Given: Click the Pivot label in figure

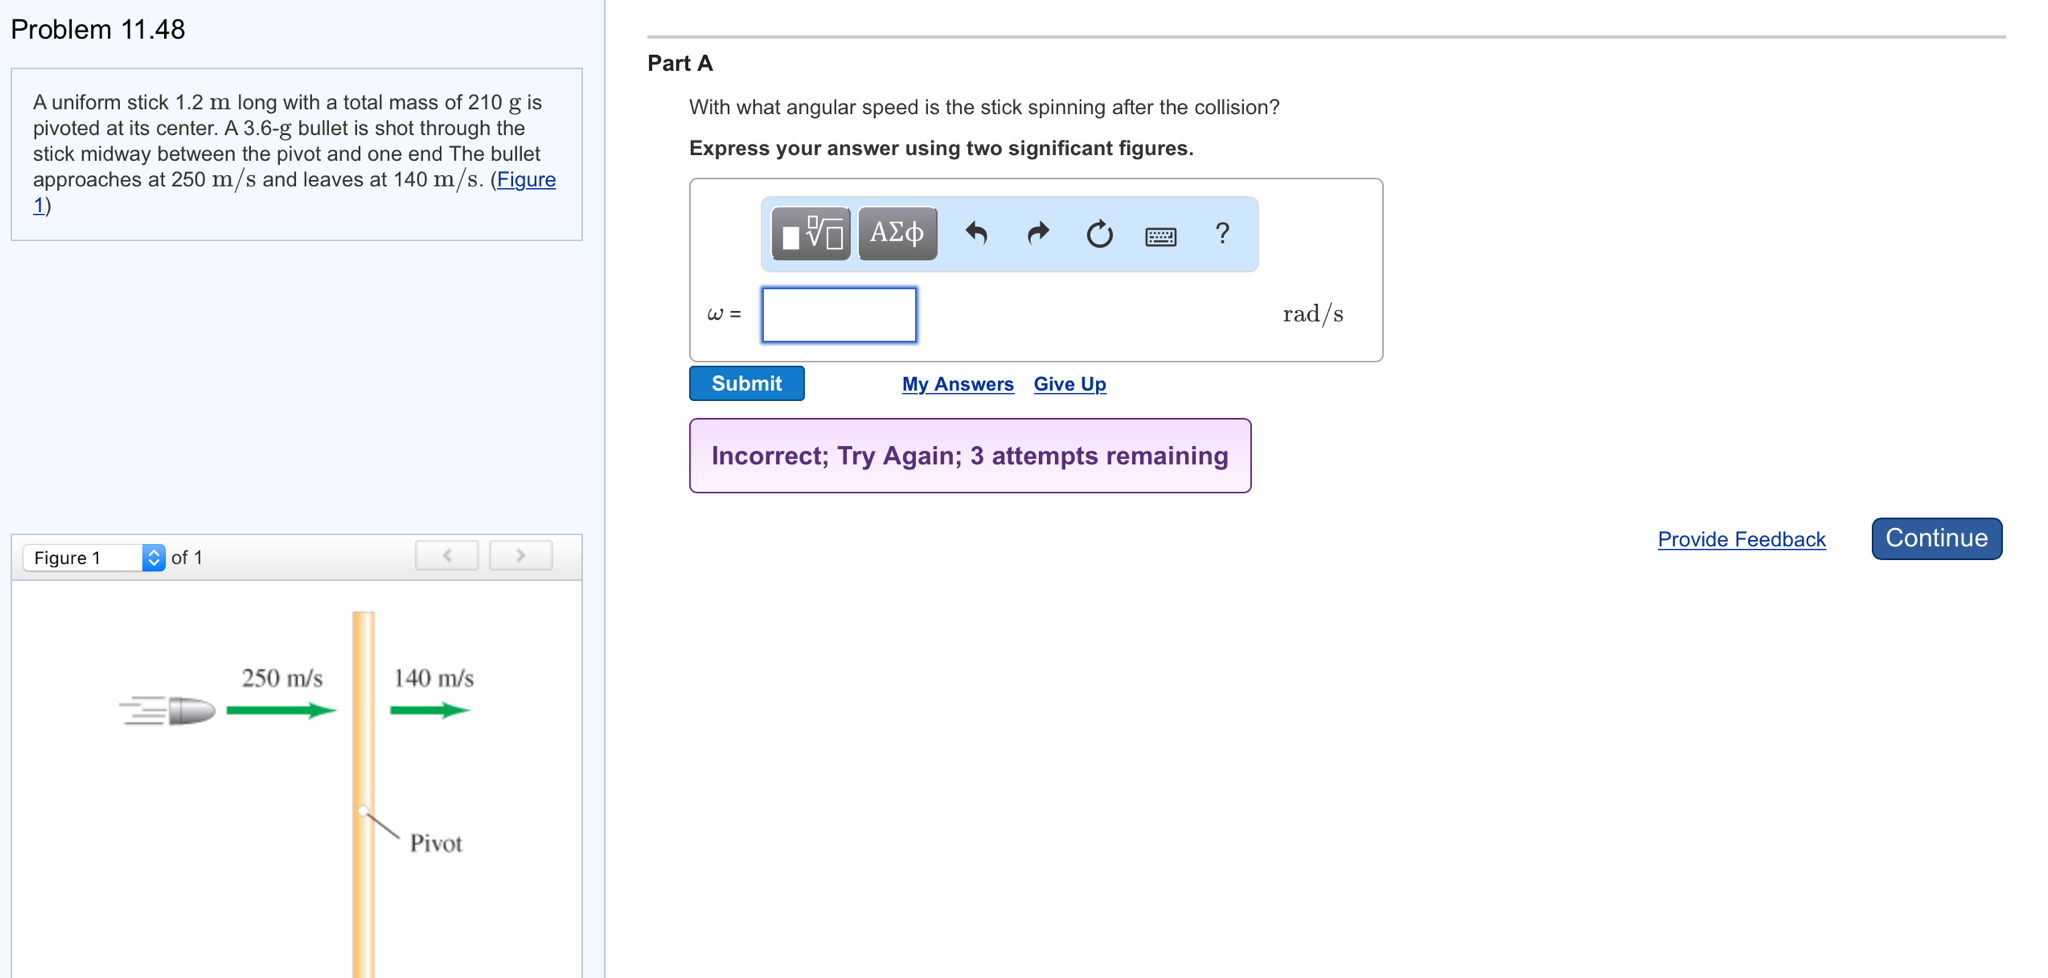Looking at the screenshot, I should coord(436,843).
